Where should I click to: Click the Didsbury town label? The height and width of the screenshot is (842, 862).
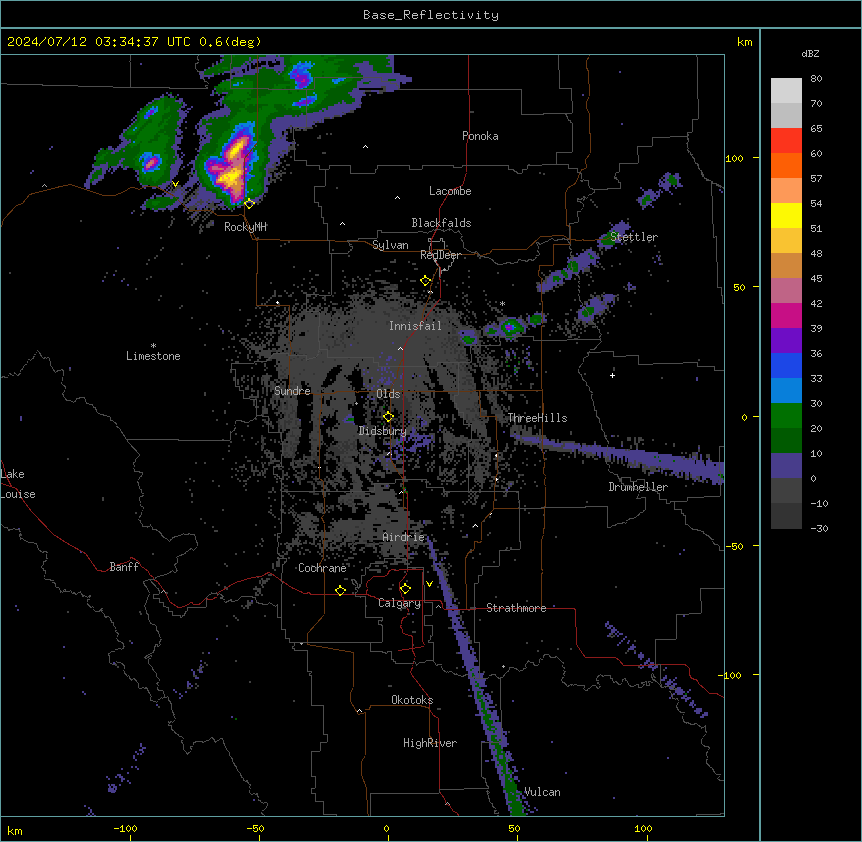pos(382,431)
